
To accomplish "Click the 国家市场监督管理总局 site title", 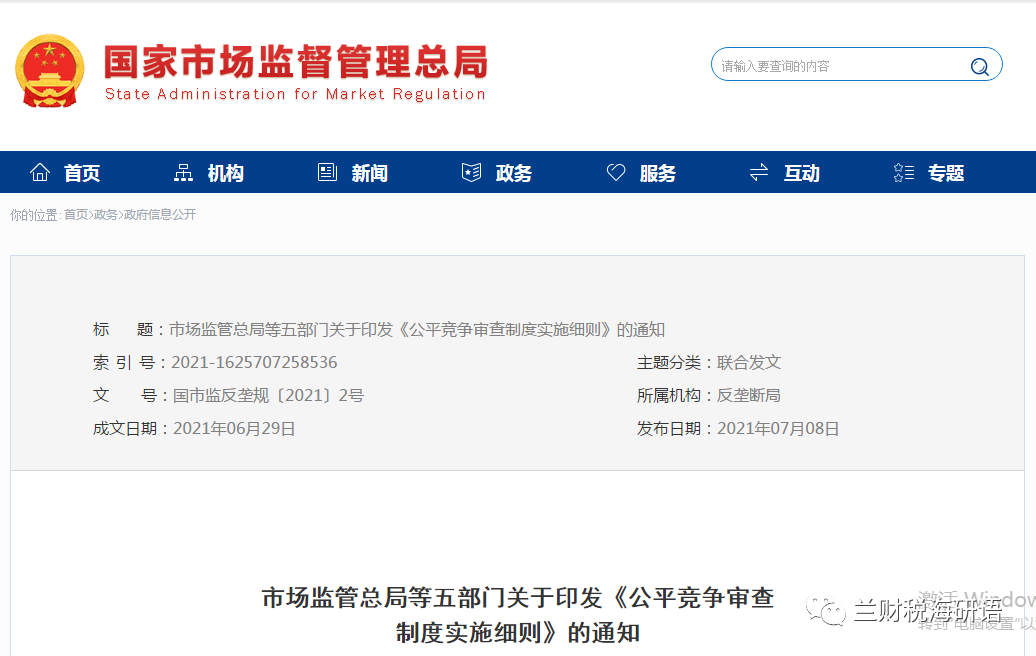I will tap(296, 62).
